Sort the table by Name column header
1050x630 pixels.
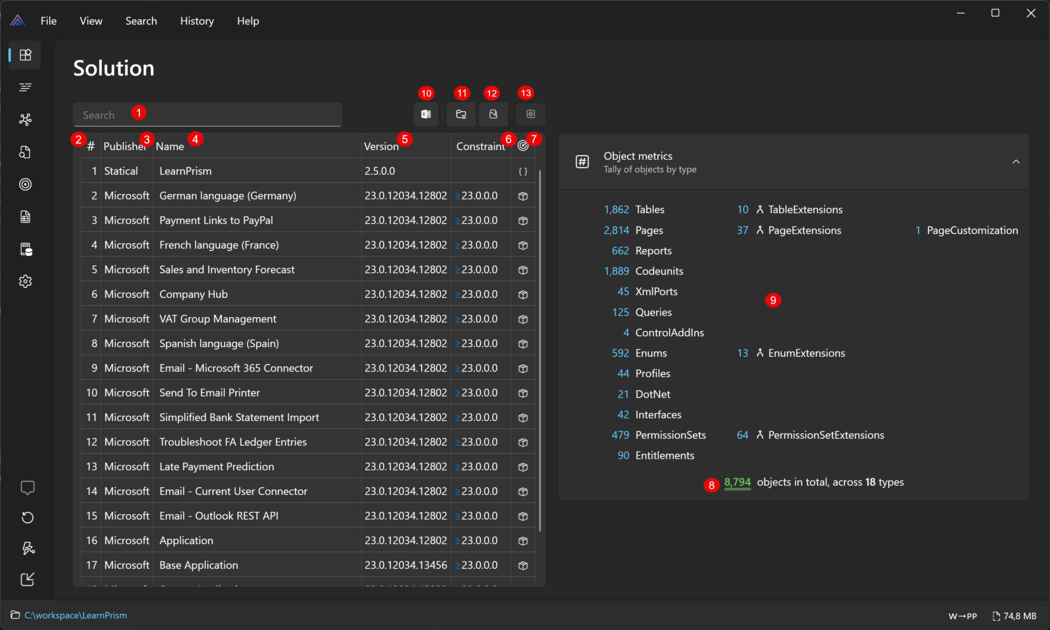(x=170, y=146)
